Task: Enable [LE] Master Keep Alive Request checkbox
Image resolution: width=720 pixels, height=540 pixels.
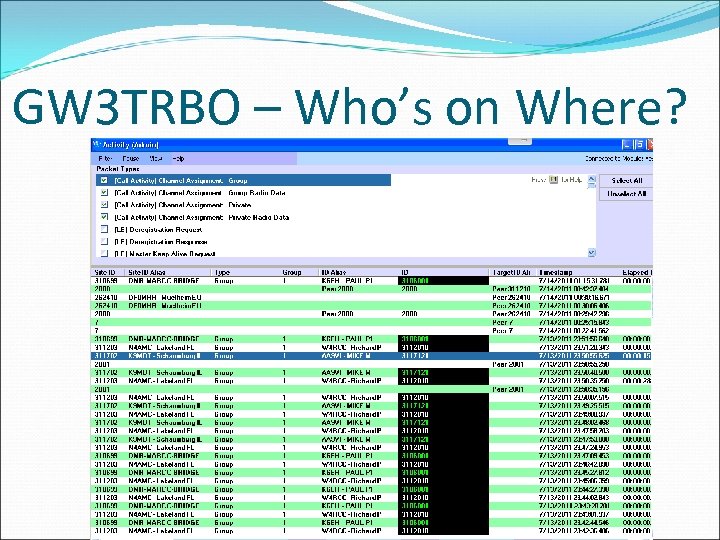Action: (104, 253)
